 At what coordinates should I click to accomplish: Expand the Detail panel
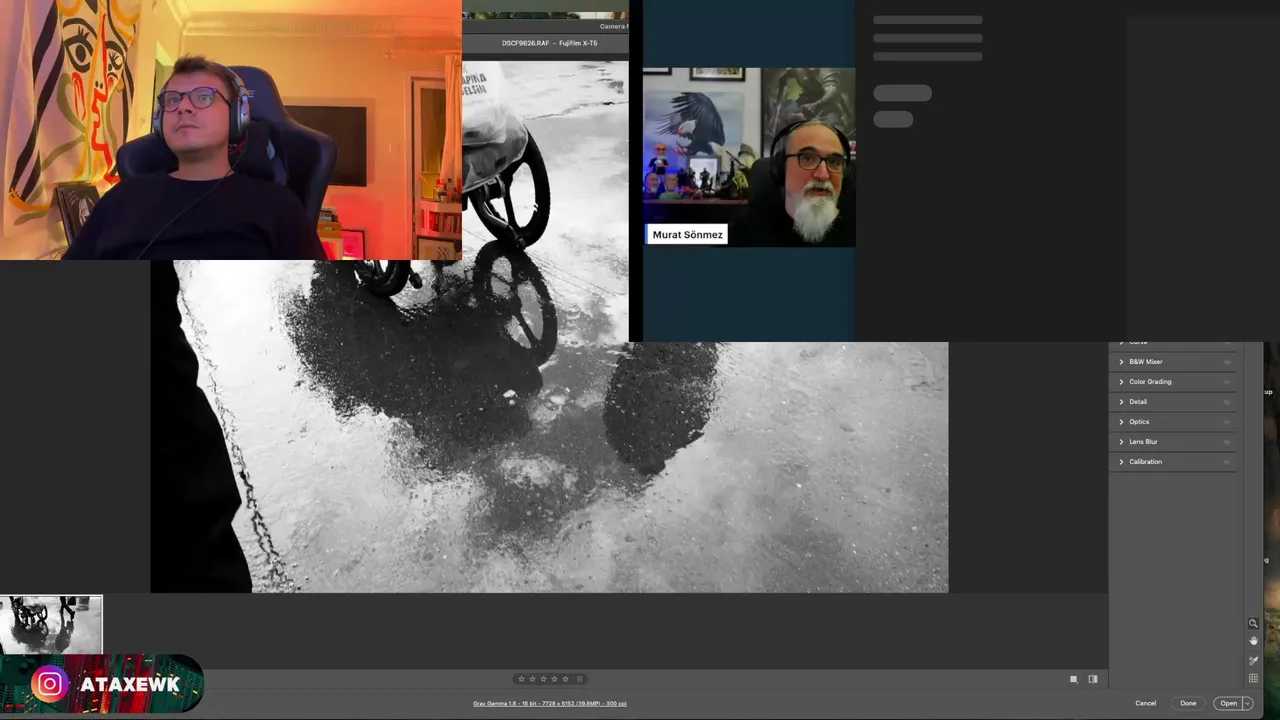tap(1121, 402)
